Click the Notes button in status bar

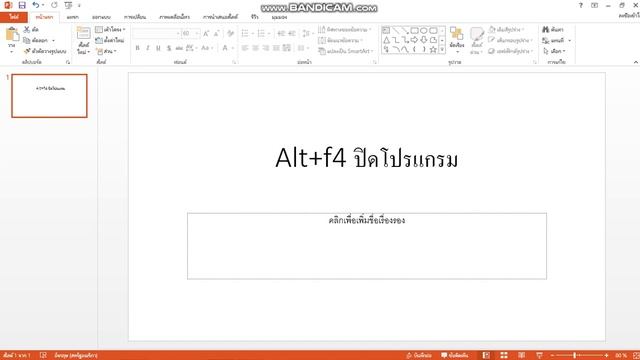coord(419,356)
